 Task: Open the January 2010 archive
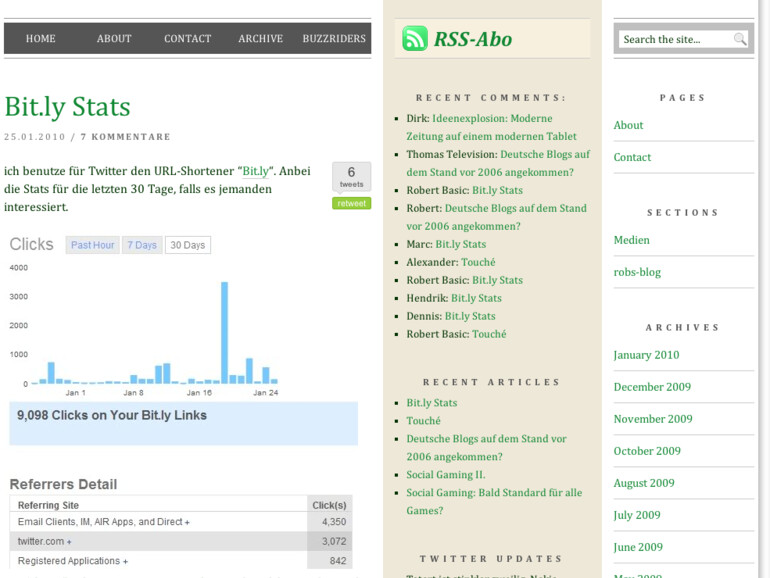(x=646, y=355)
